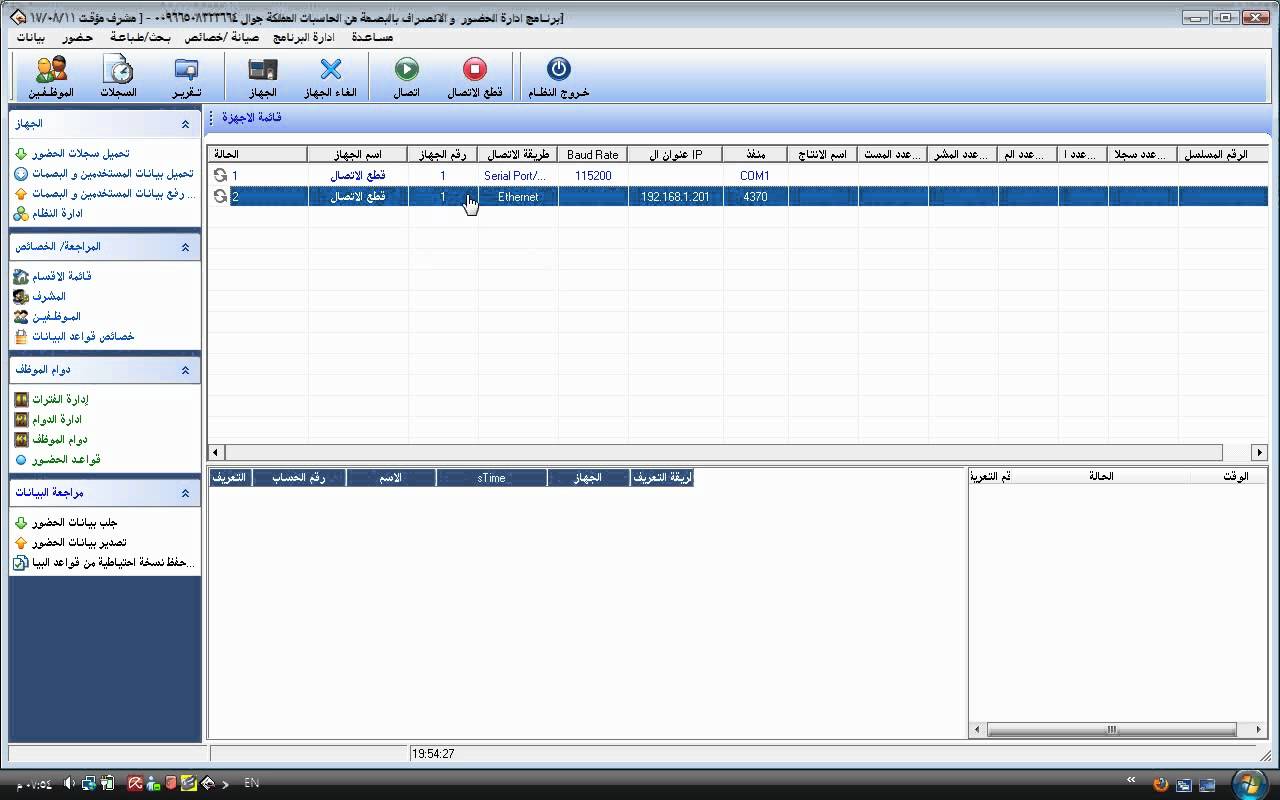Click status refresh icon in device row 1
This screenshot has width=1280, height=800.
(220, 175)
